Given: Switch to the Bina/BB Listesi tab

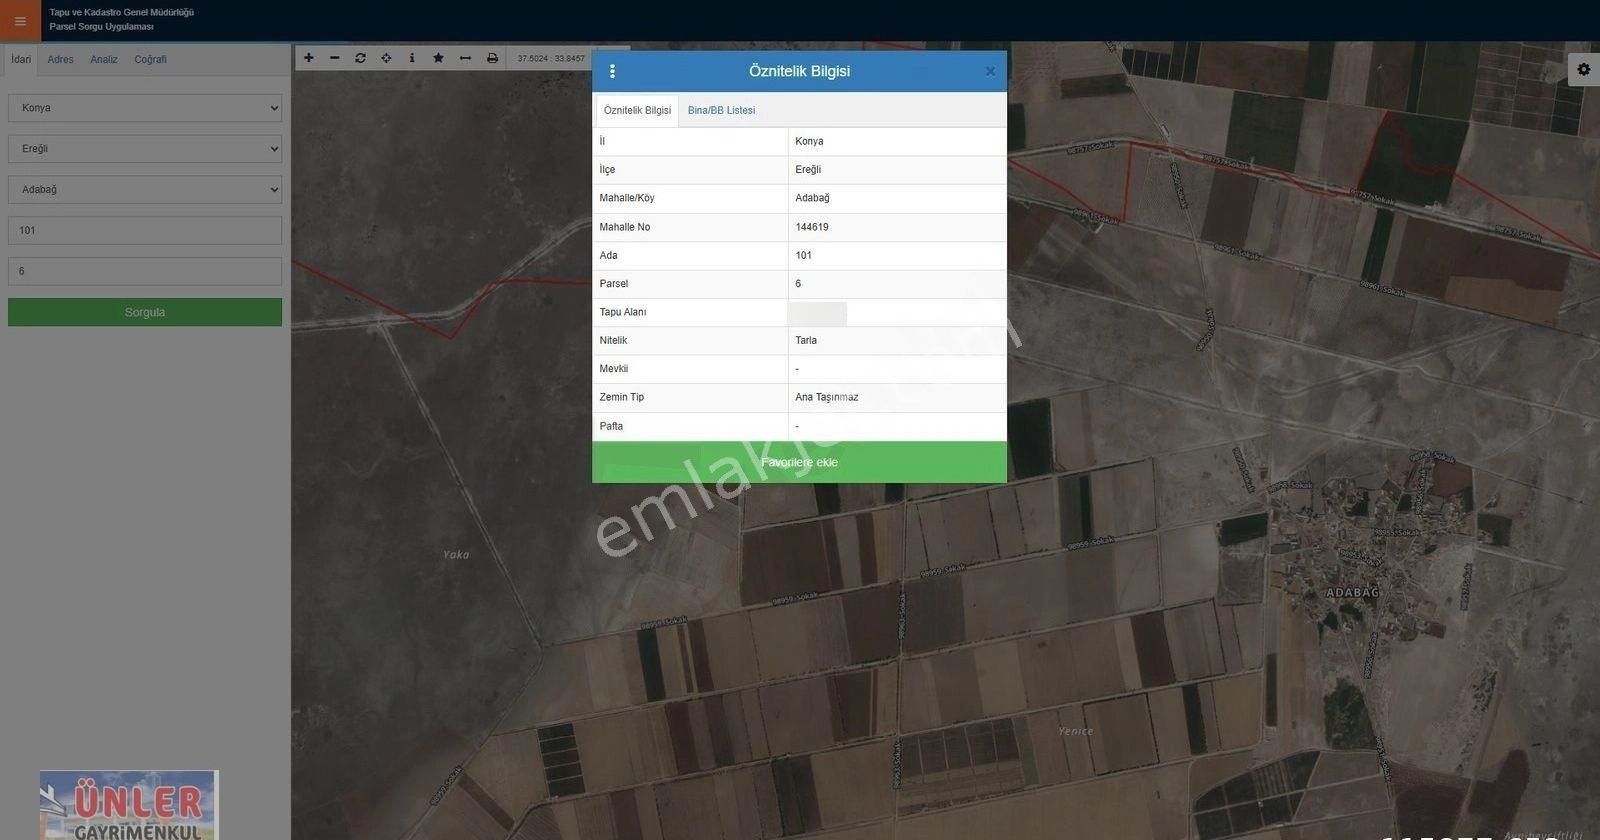Looking at the screenshot, I should (x=721, y=111).
